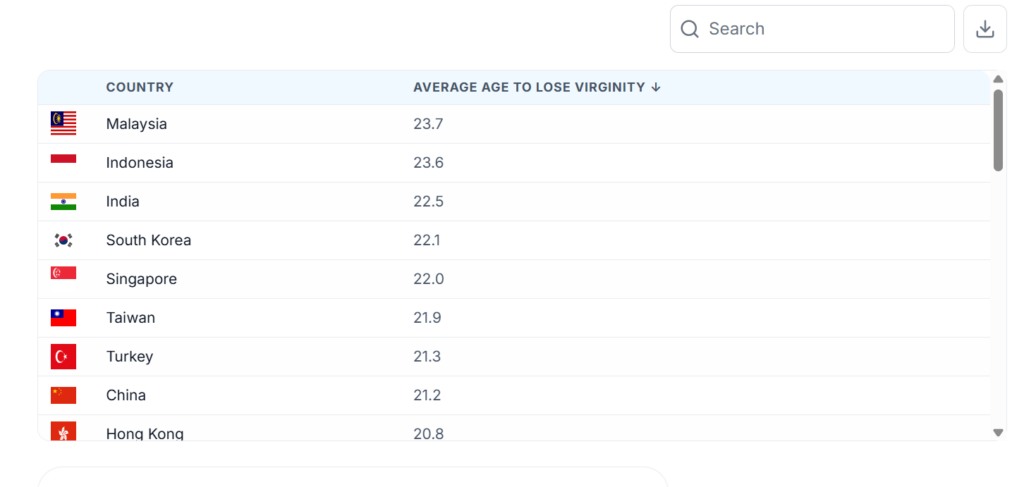Click the Turkey flag icon
1024x487 pixels.
coord(63,356)
